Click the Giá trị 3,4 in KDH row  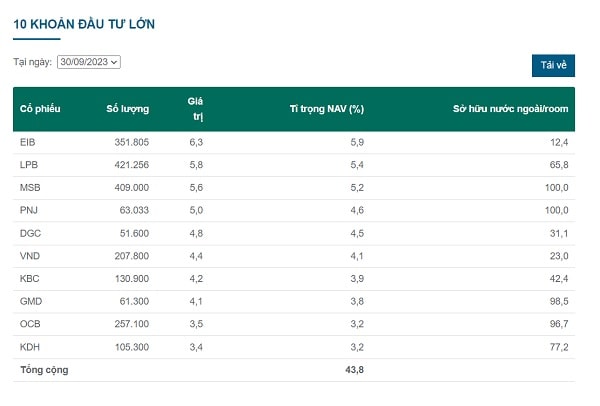coord(196,347)
